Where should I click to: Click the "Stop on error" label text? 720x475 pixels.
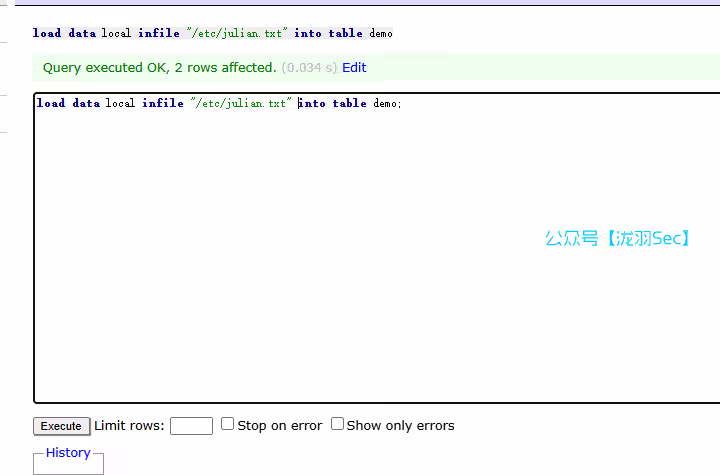[280, 426]
